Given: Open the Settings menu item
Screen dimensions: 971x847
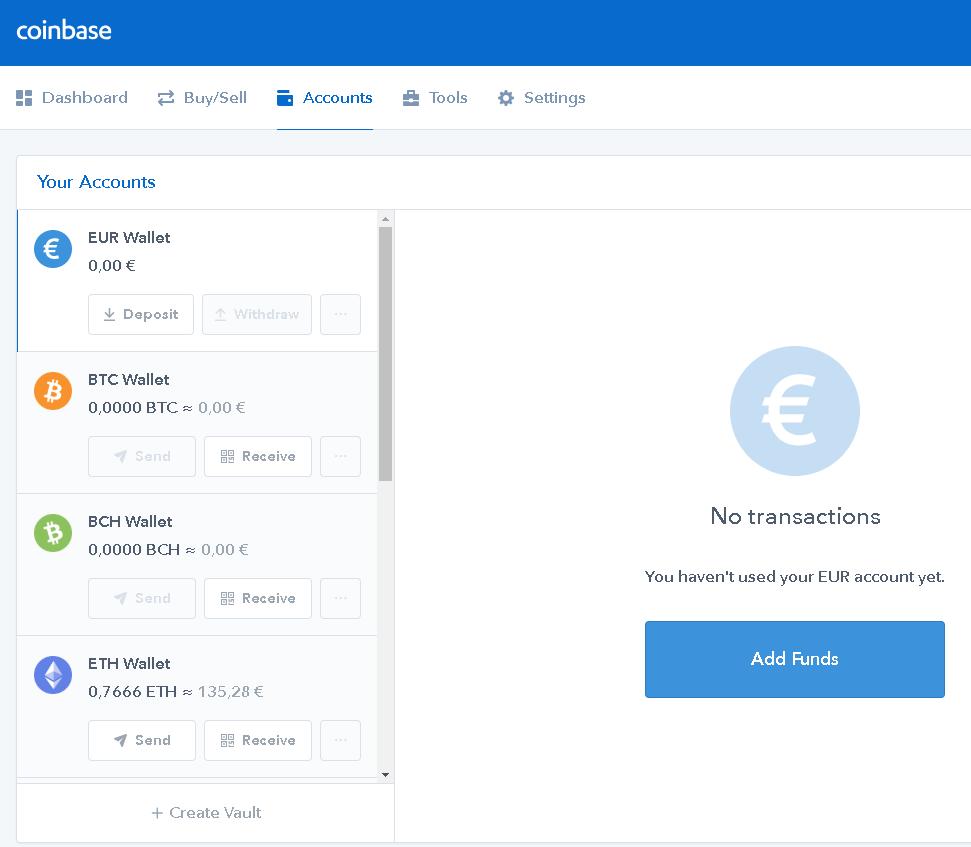Looking at the screenshot, I should click(x=541, y=97).
